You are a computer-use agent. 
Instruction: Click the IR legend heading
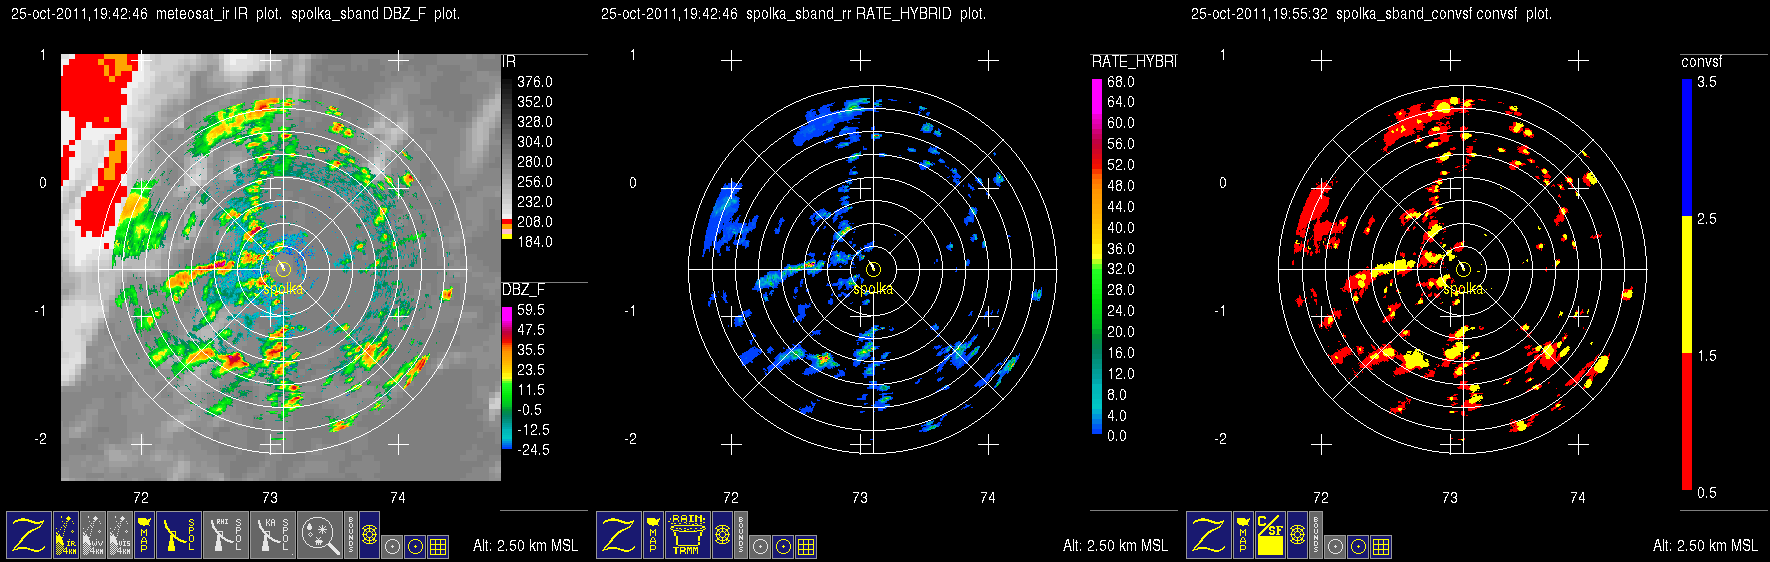509,61
